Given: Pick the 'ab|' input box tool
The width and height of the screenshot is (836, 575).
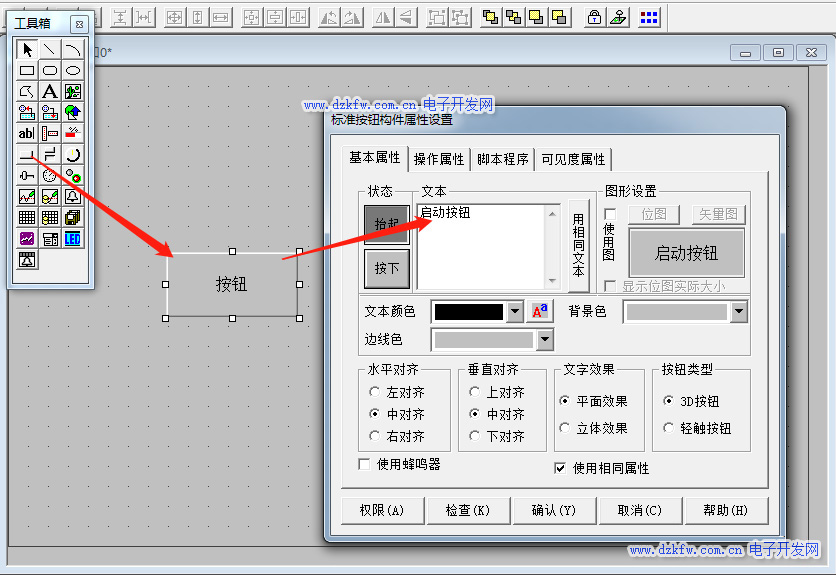Looking at the screenshot, I should click(x=27, y=134).
